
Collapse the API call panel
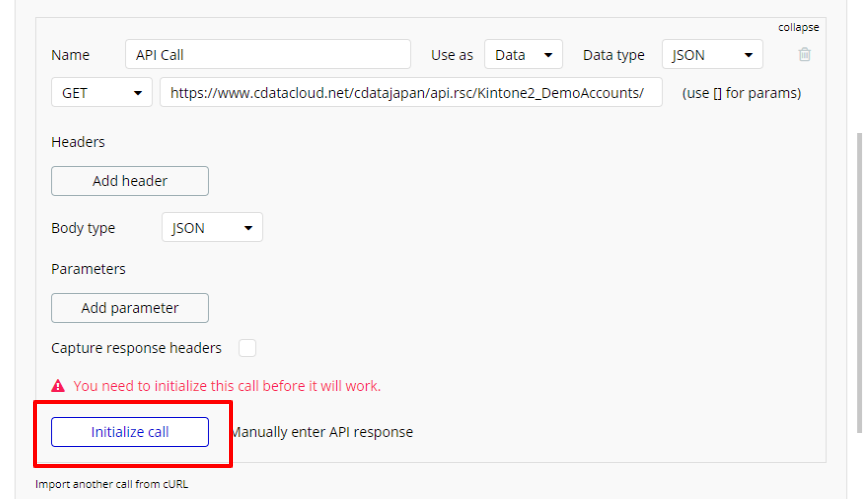point(798,27)
